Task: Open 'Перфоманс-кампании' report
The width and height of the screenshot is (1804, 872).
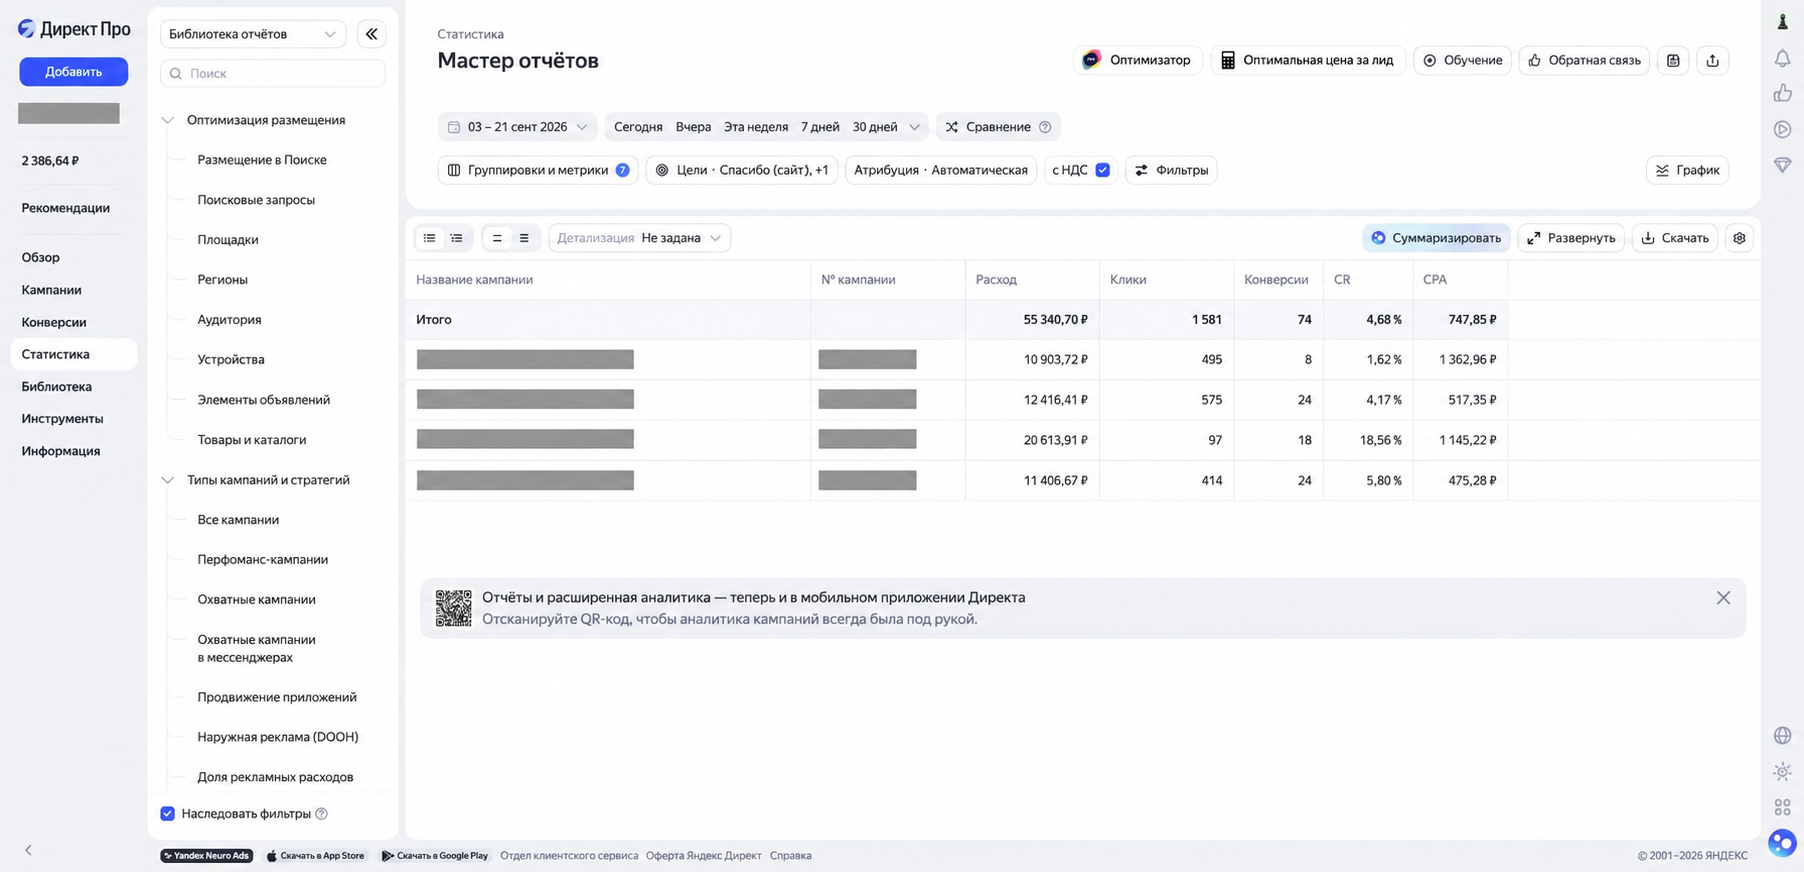Action: tap(263, 560)
